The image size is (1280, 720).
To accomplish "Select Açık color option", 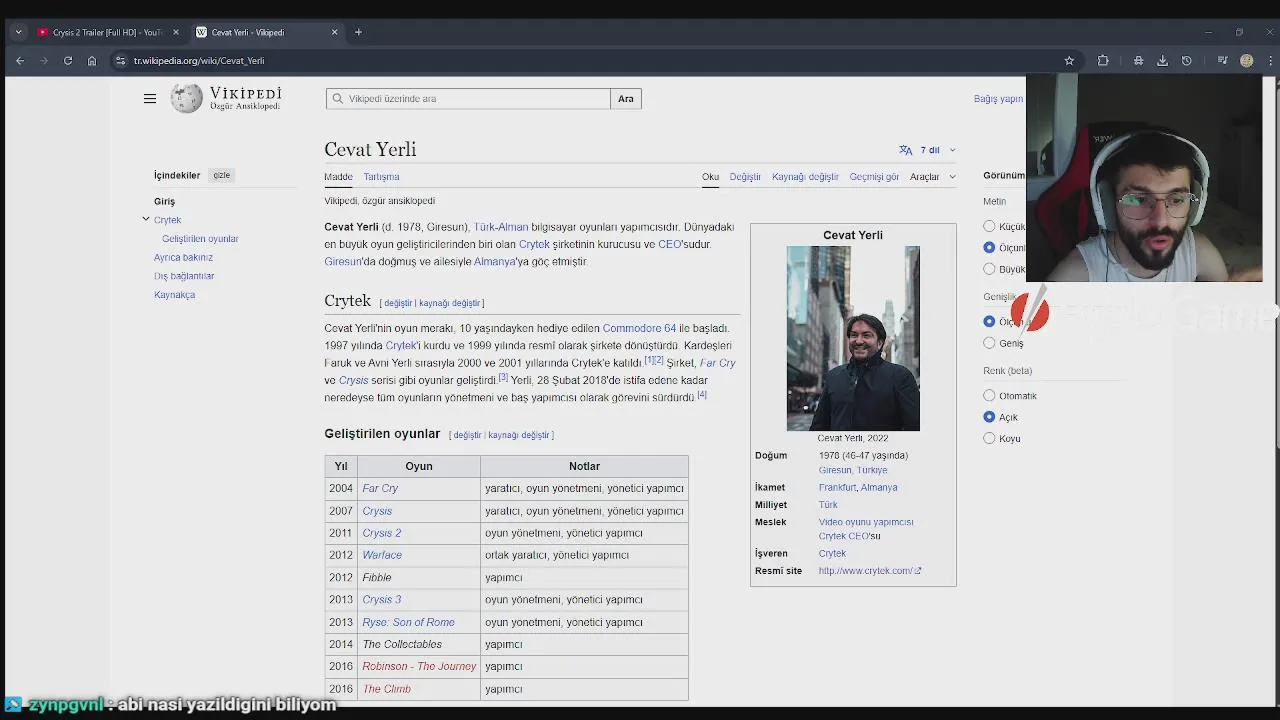I will point(989,417).
